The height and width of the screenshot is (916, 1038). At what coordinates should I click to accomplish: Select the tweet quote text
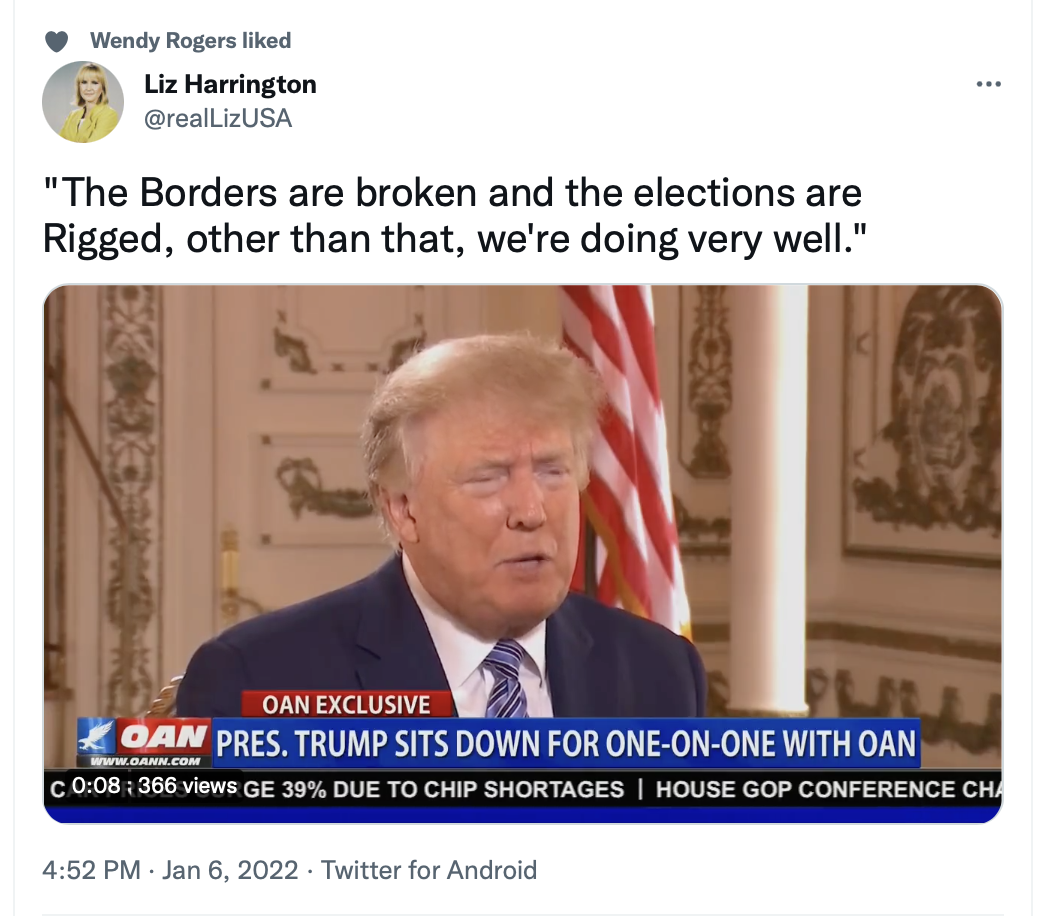click(x=454, y=215)
